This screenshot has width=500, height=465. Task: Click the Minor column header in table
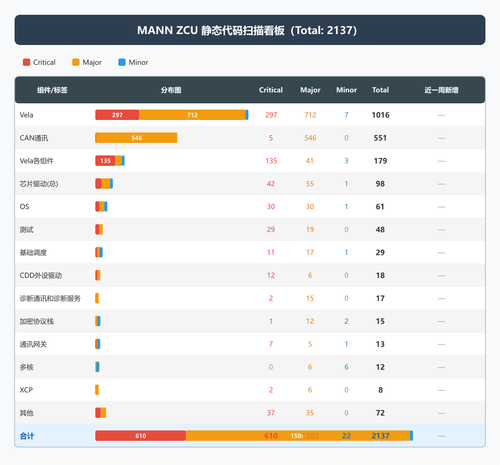346,90
